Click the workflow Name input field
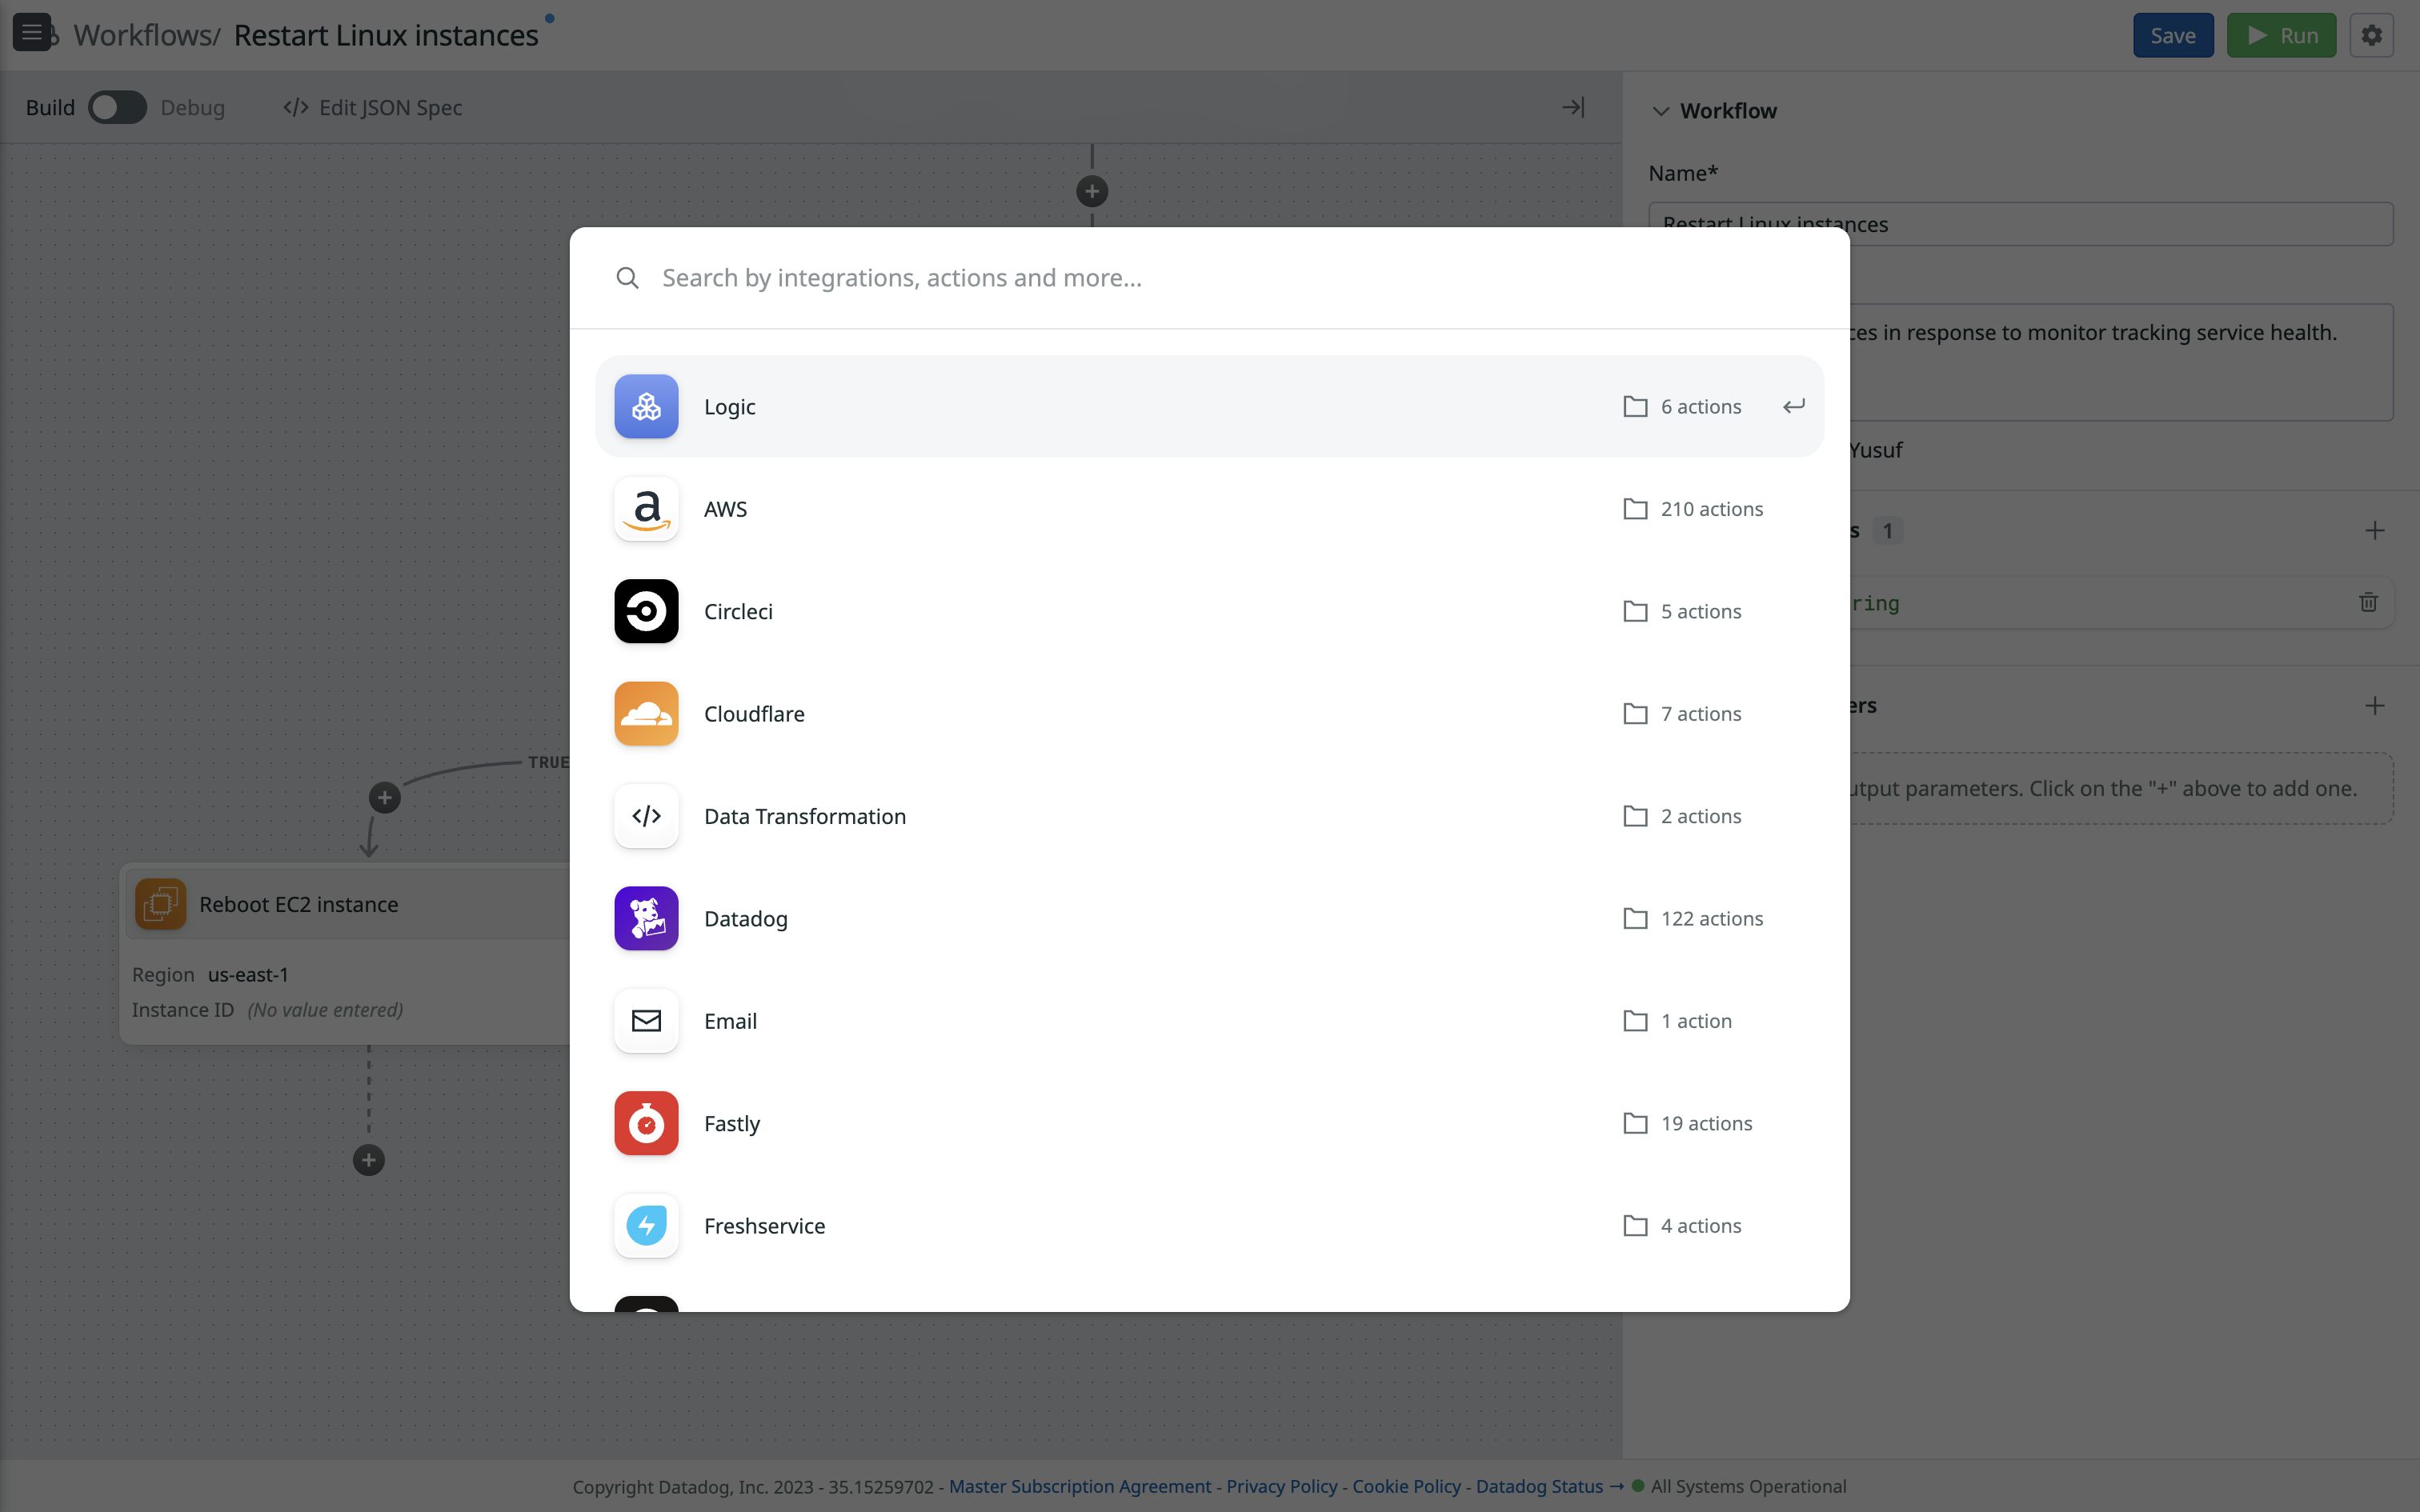This screenshot has height=1512, width=2420. (2020, 224)
